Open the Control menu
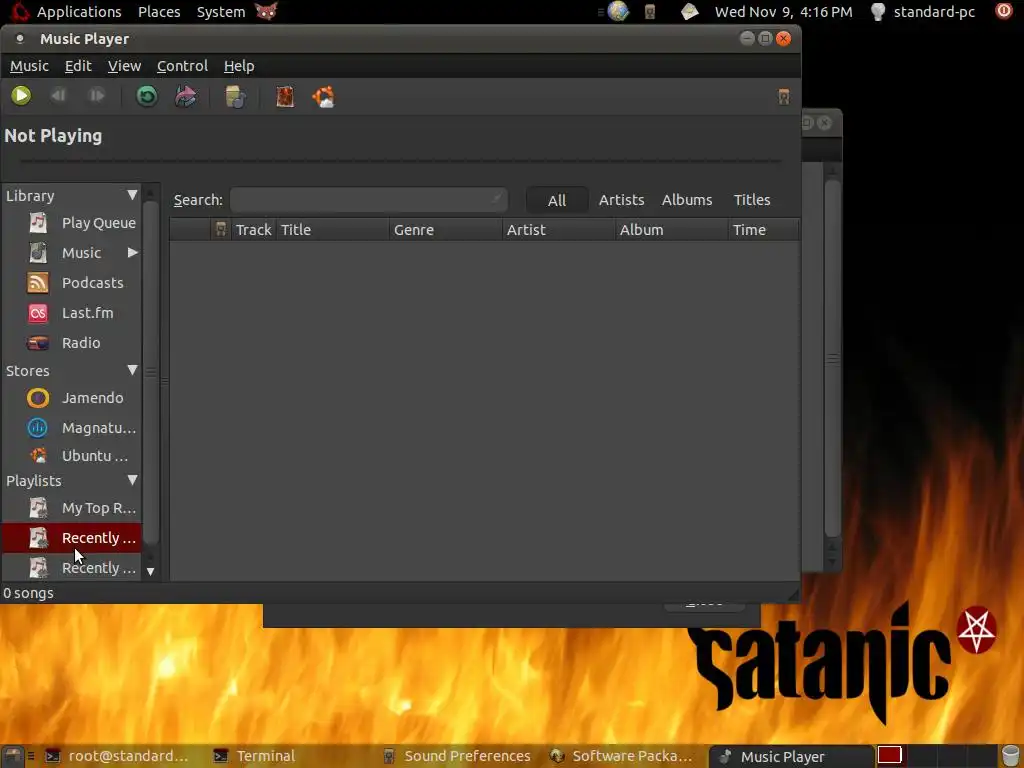 pos(182,66)
